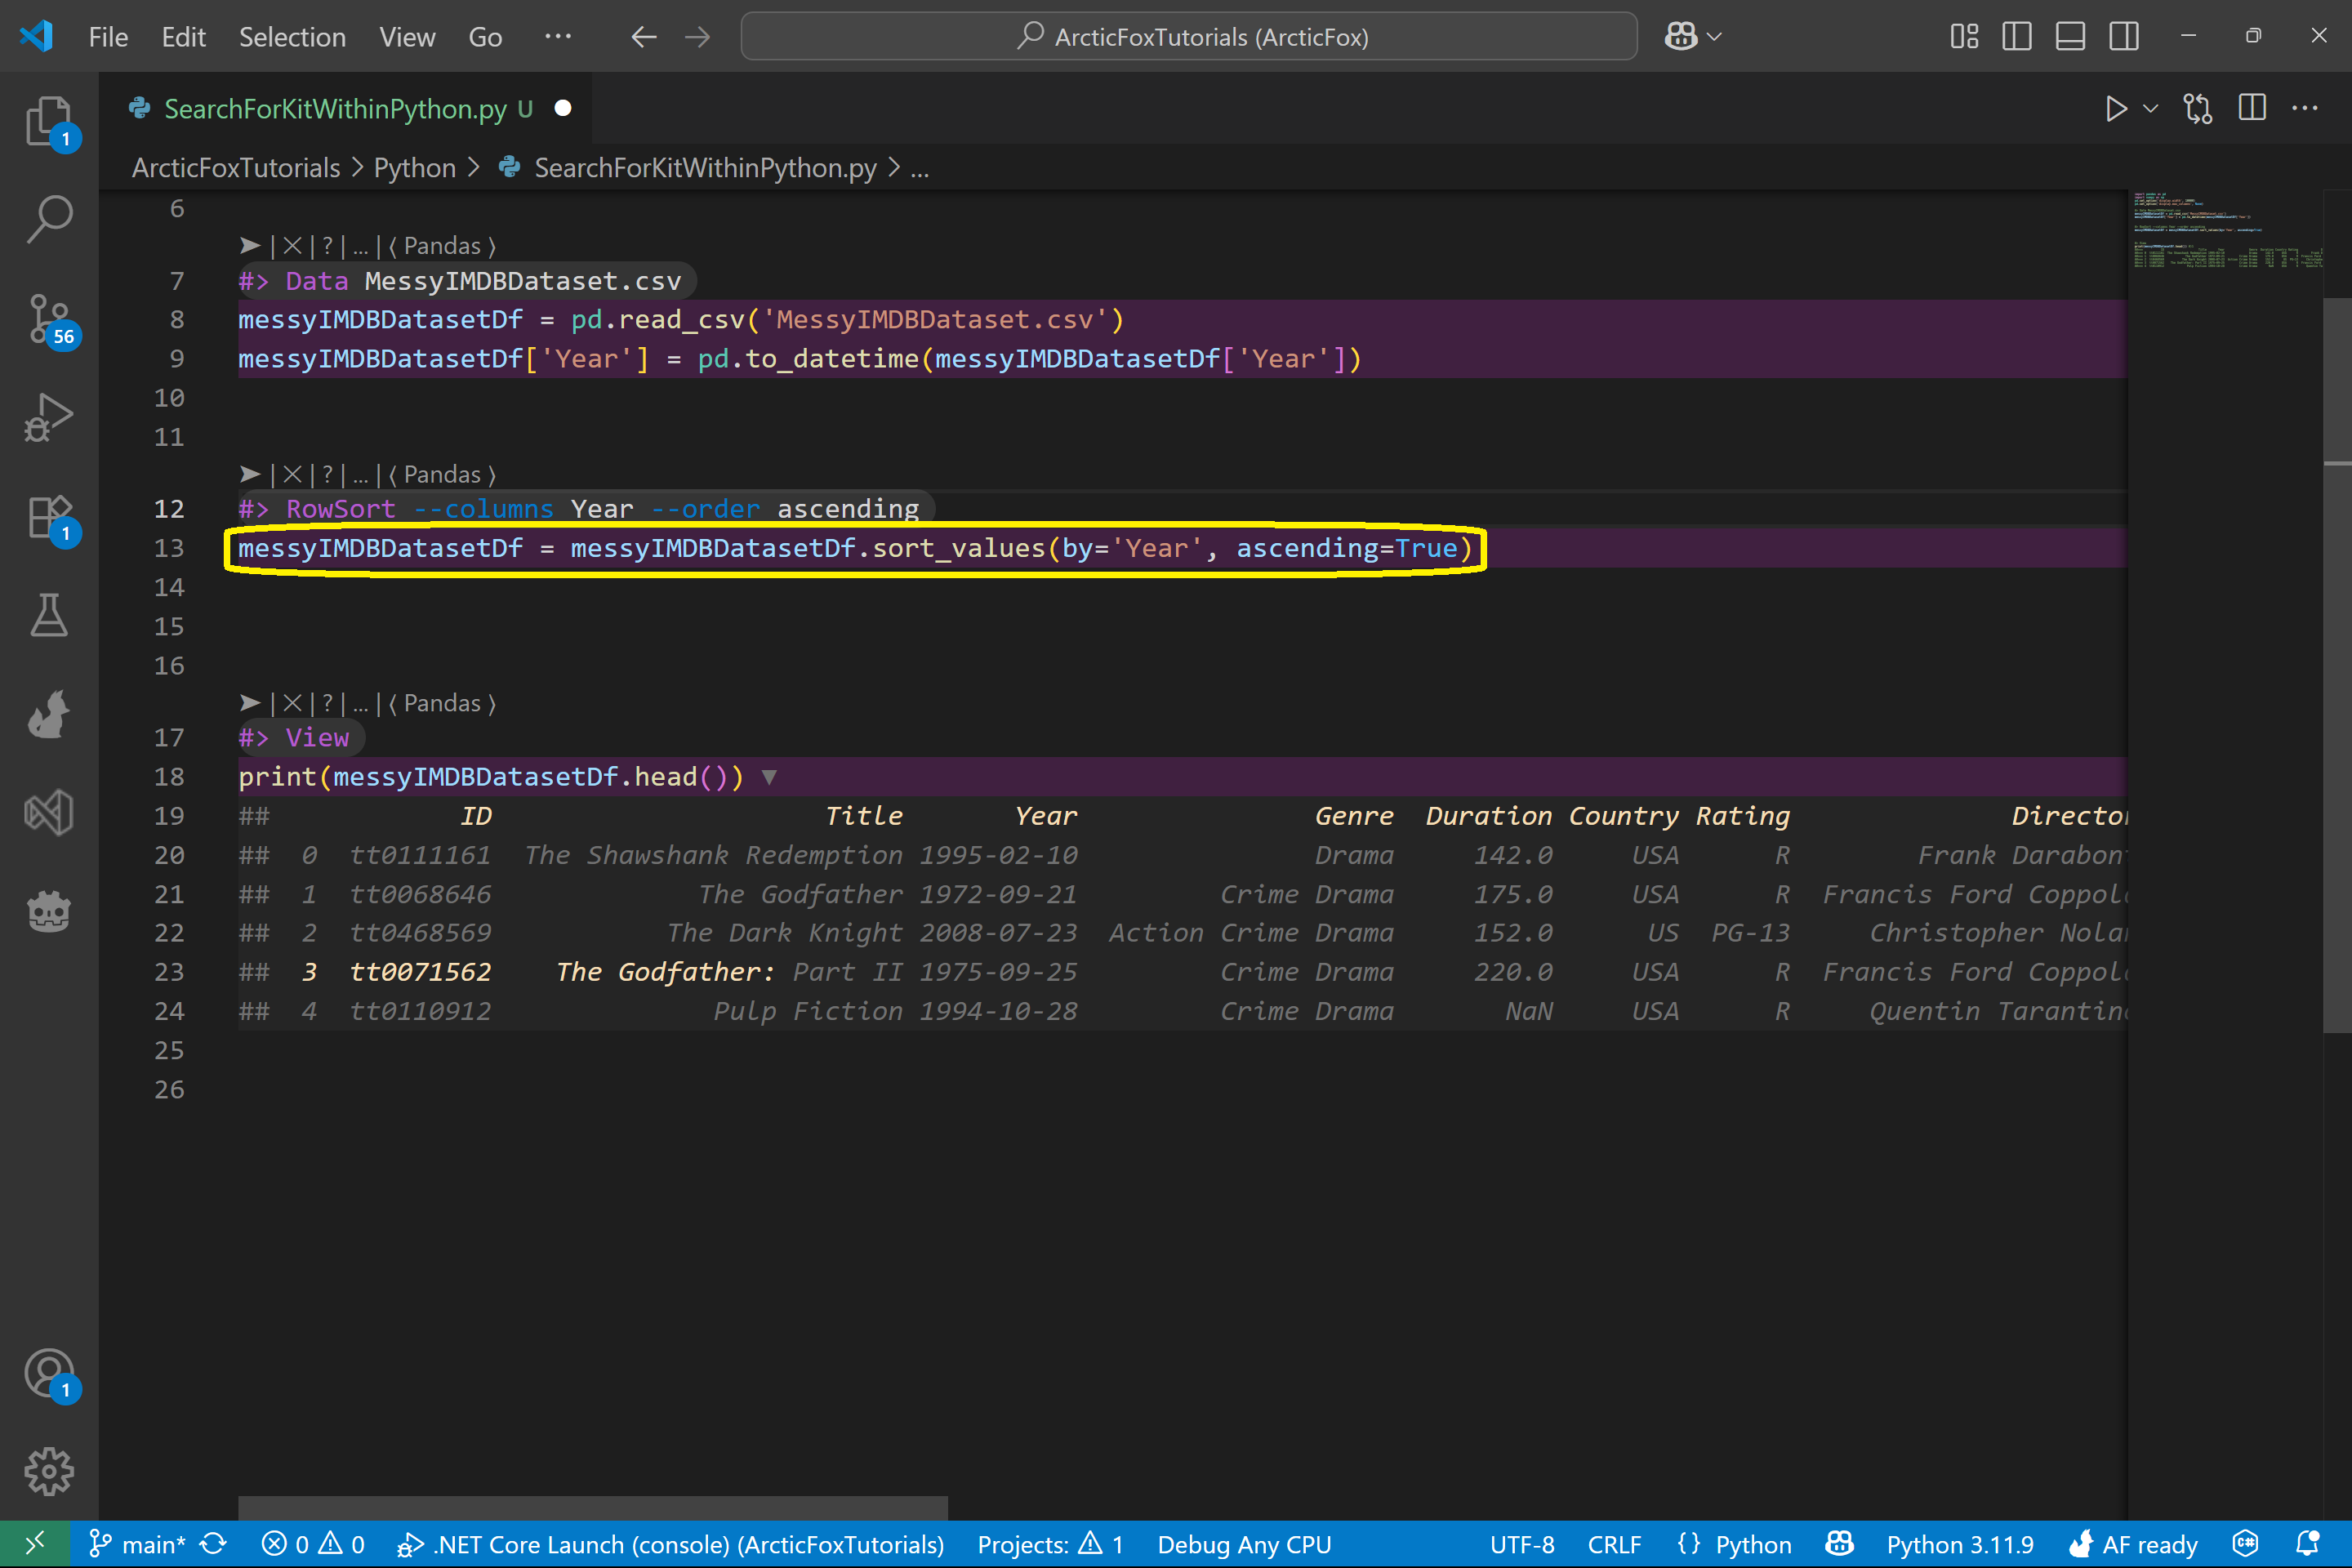Screen dimensions: 2352x1568
Task: Open the Edit menu
Action: pos(183,37)
